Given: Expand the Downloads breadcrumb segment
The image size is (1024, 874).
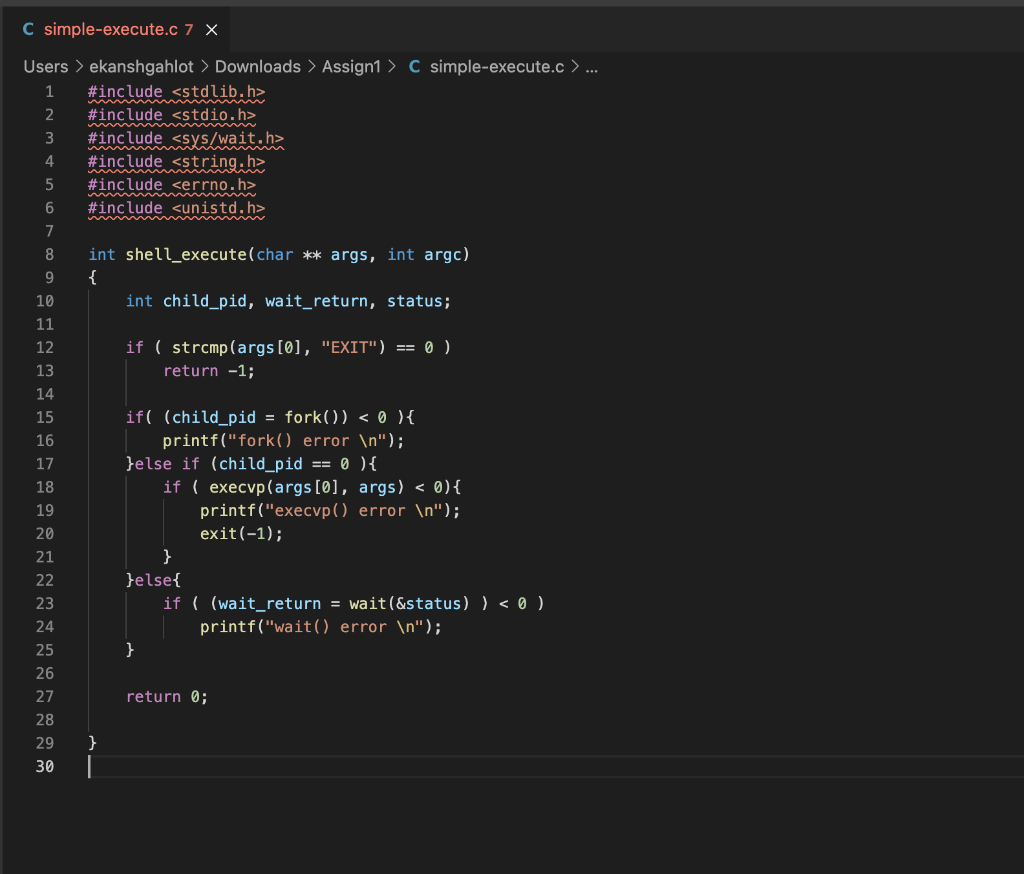Looking at the screenshot, I should click(257, 67).
